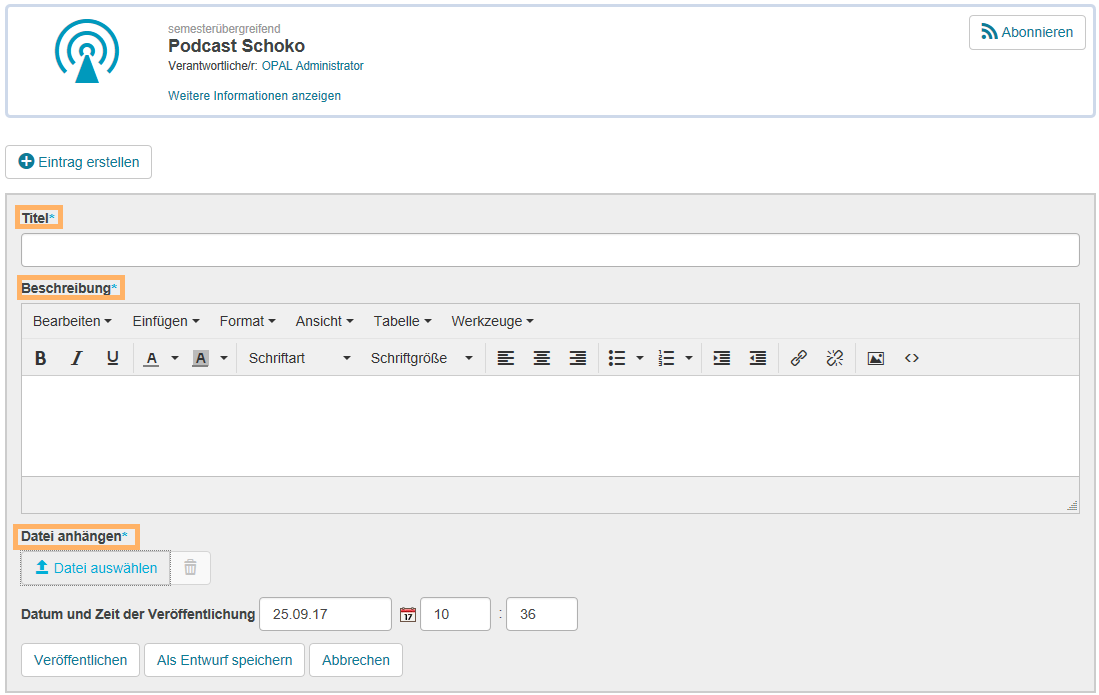Screen dimensions: 1099x695
Task: Open the Bearbeiten menu
Action: pos(72,321)
